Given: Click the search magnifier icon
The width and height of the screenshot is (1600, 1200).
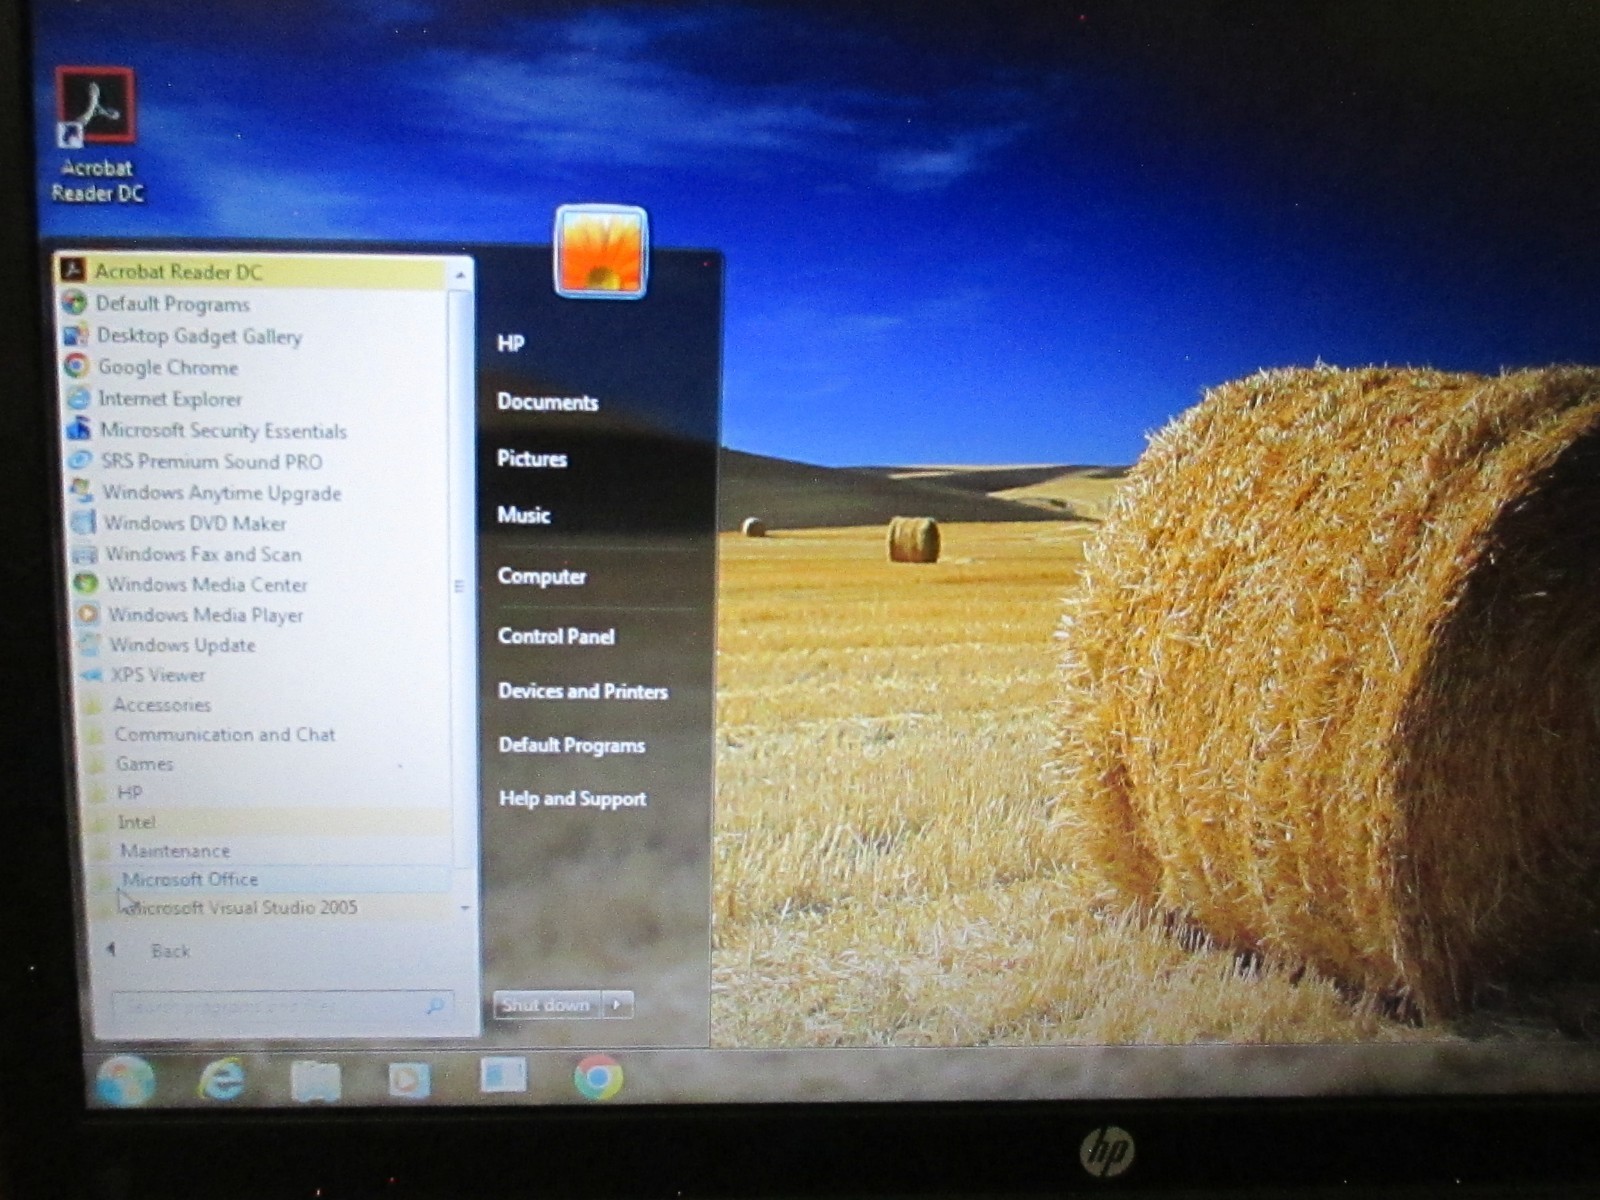Looking at the screenshot, I should [x=435, y=1005].
